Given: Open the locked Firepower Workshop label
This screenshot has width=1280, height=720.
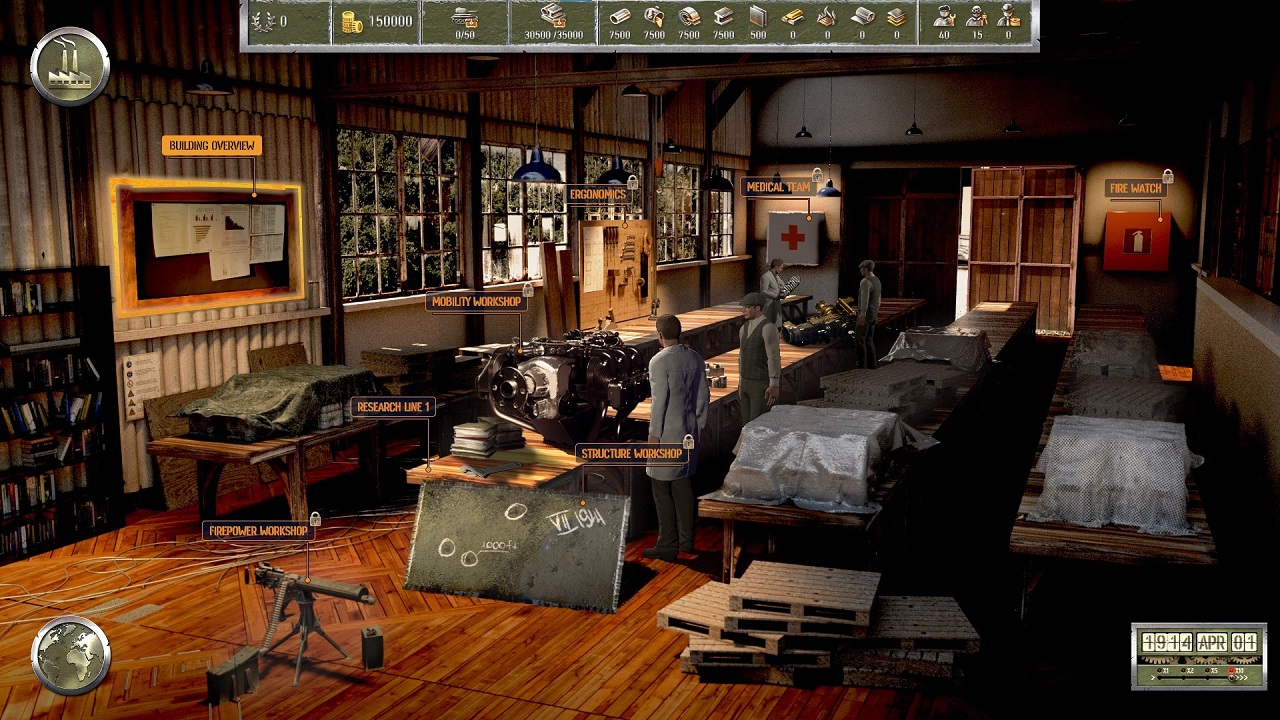Looking at the screenshot, I should point(258,531).
